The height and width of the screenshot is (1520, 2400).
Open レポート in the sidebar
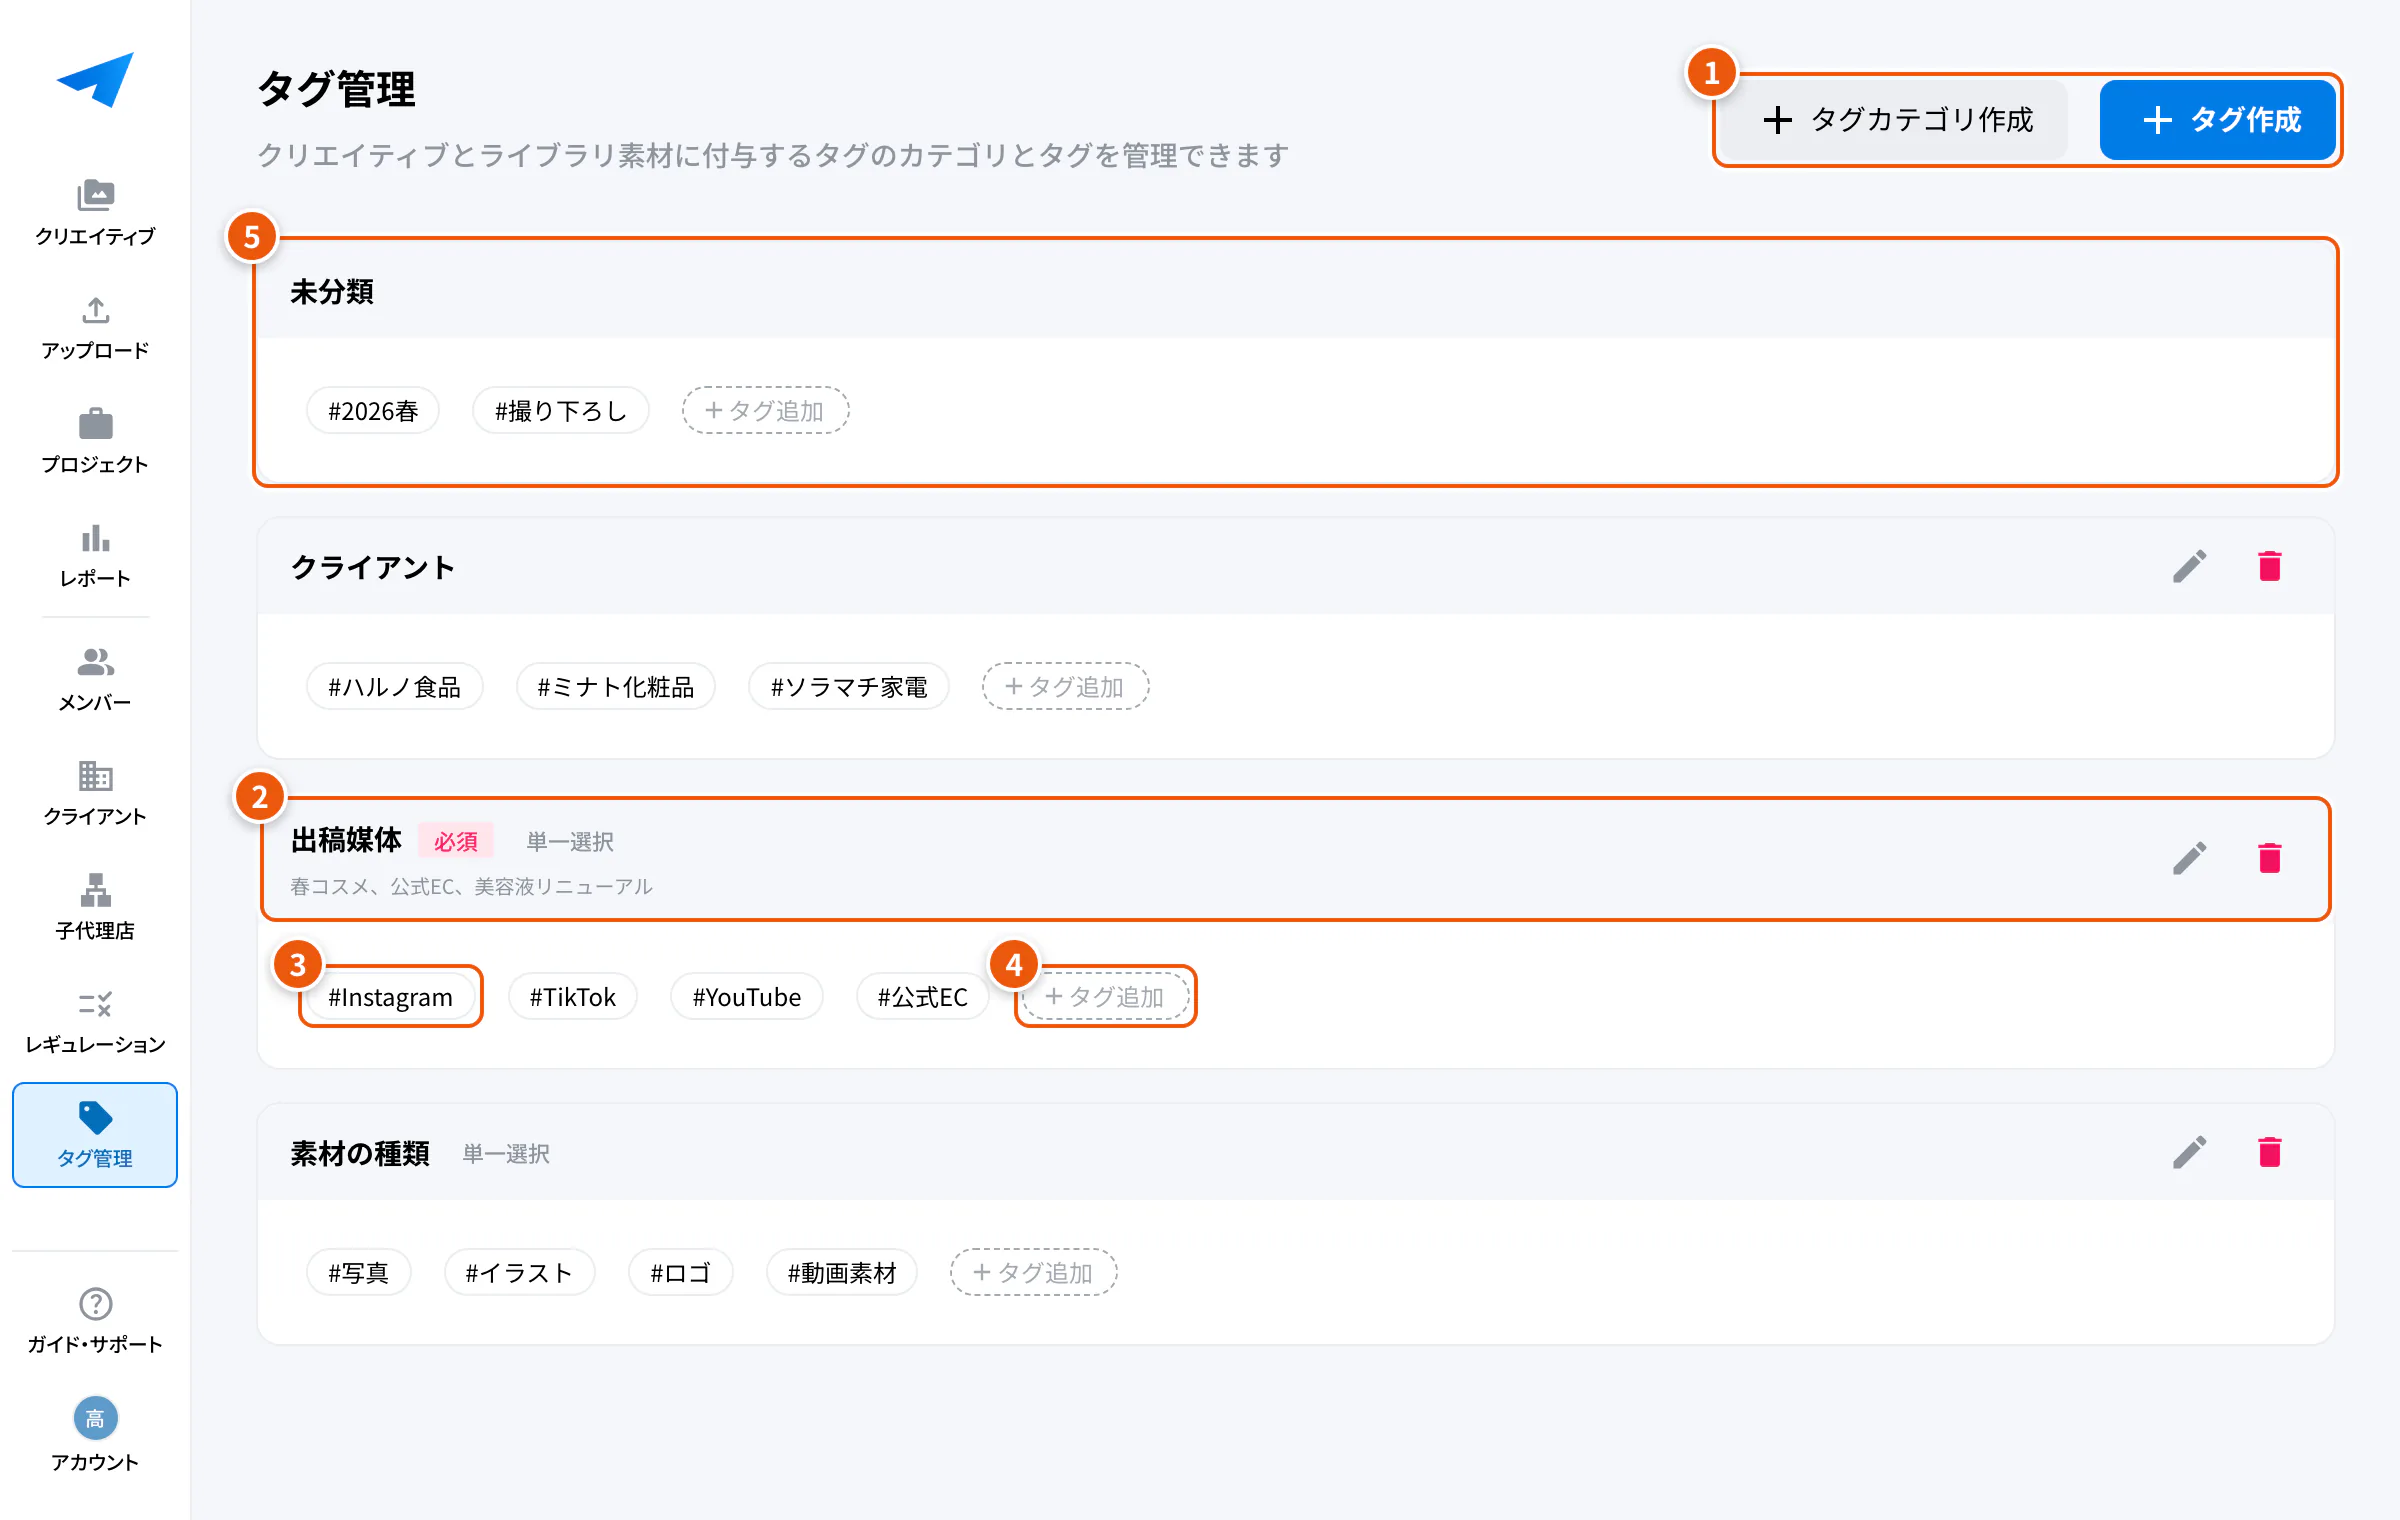pyautogui.click(x=95, y=555)
